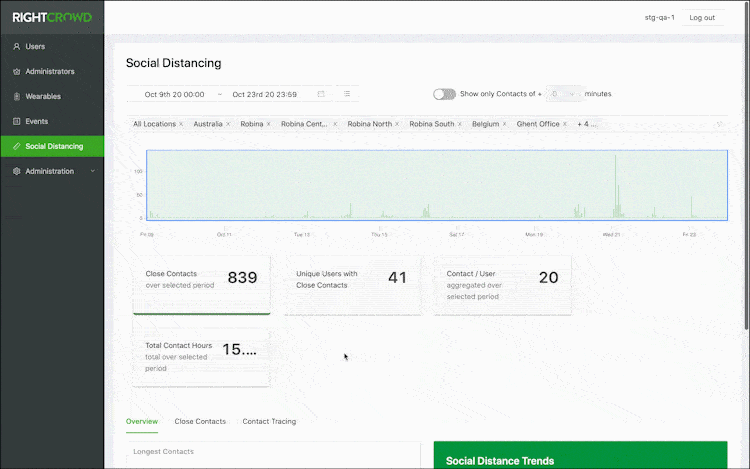
Task: Click the Longest Contacts heading
Action: pyautogui.click(x=163, y=451)
